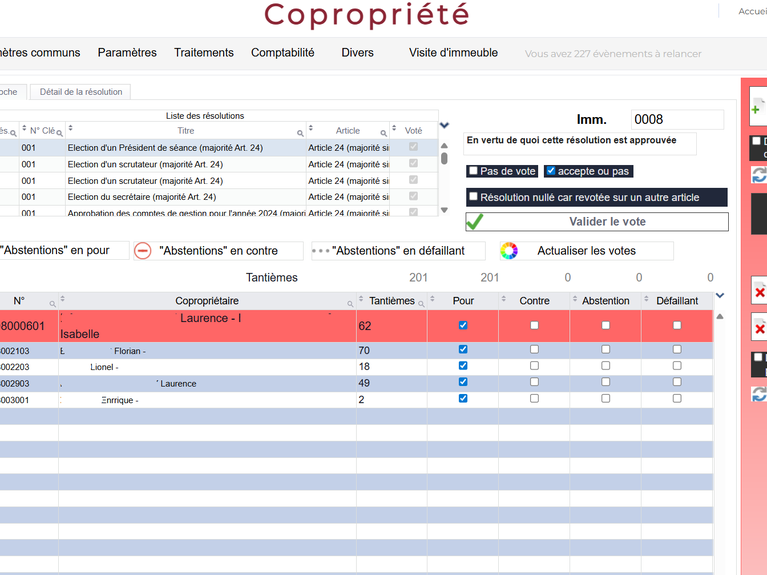The image size is (767, 575).
Task: Check Contre for the Isabelle row
Action: click(534, 325)
